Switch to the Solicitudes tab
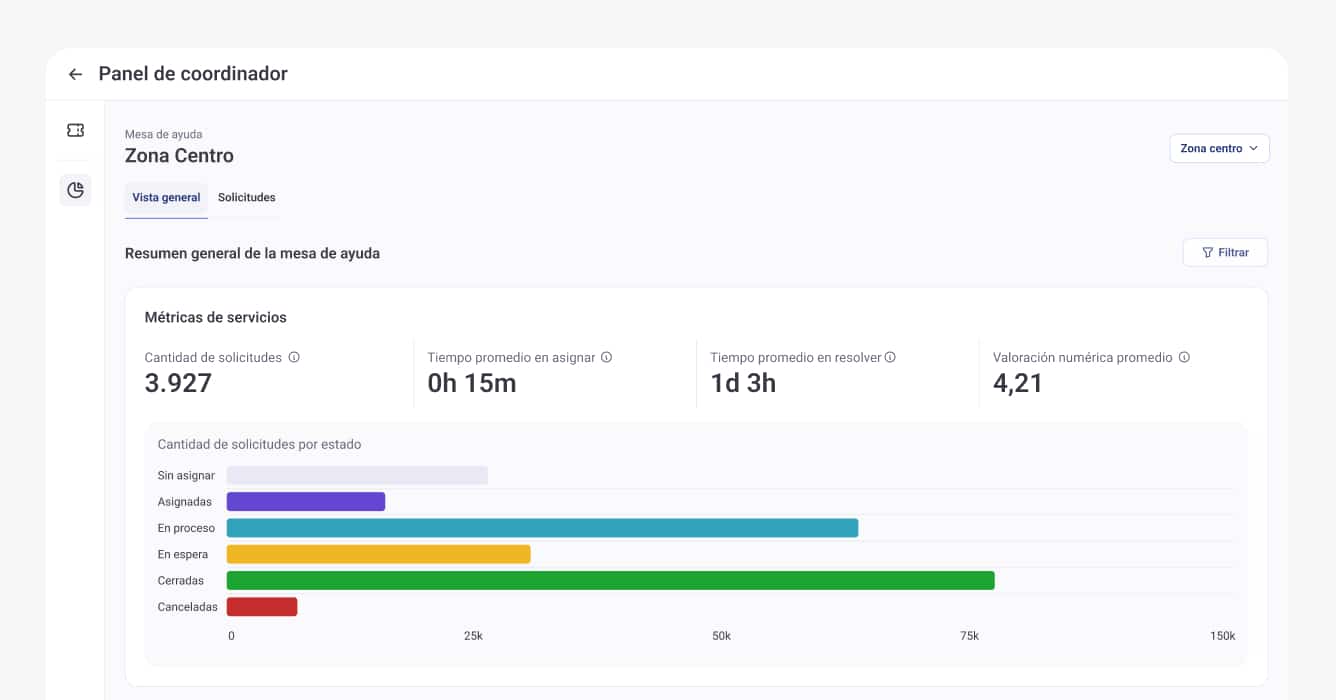Screen dimensions: 1336x700 tap(246, 198)
